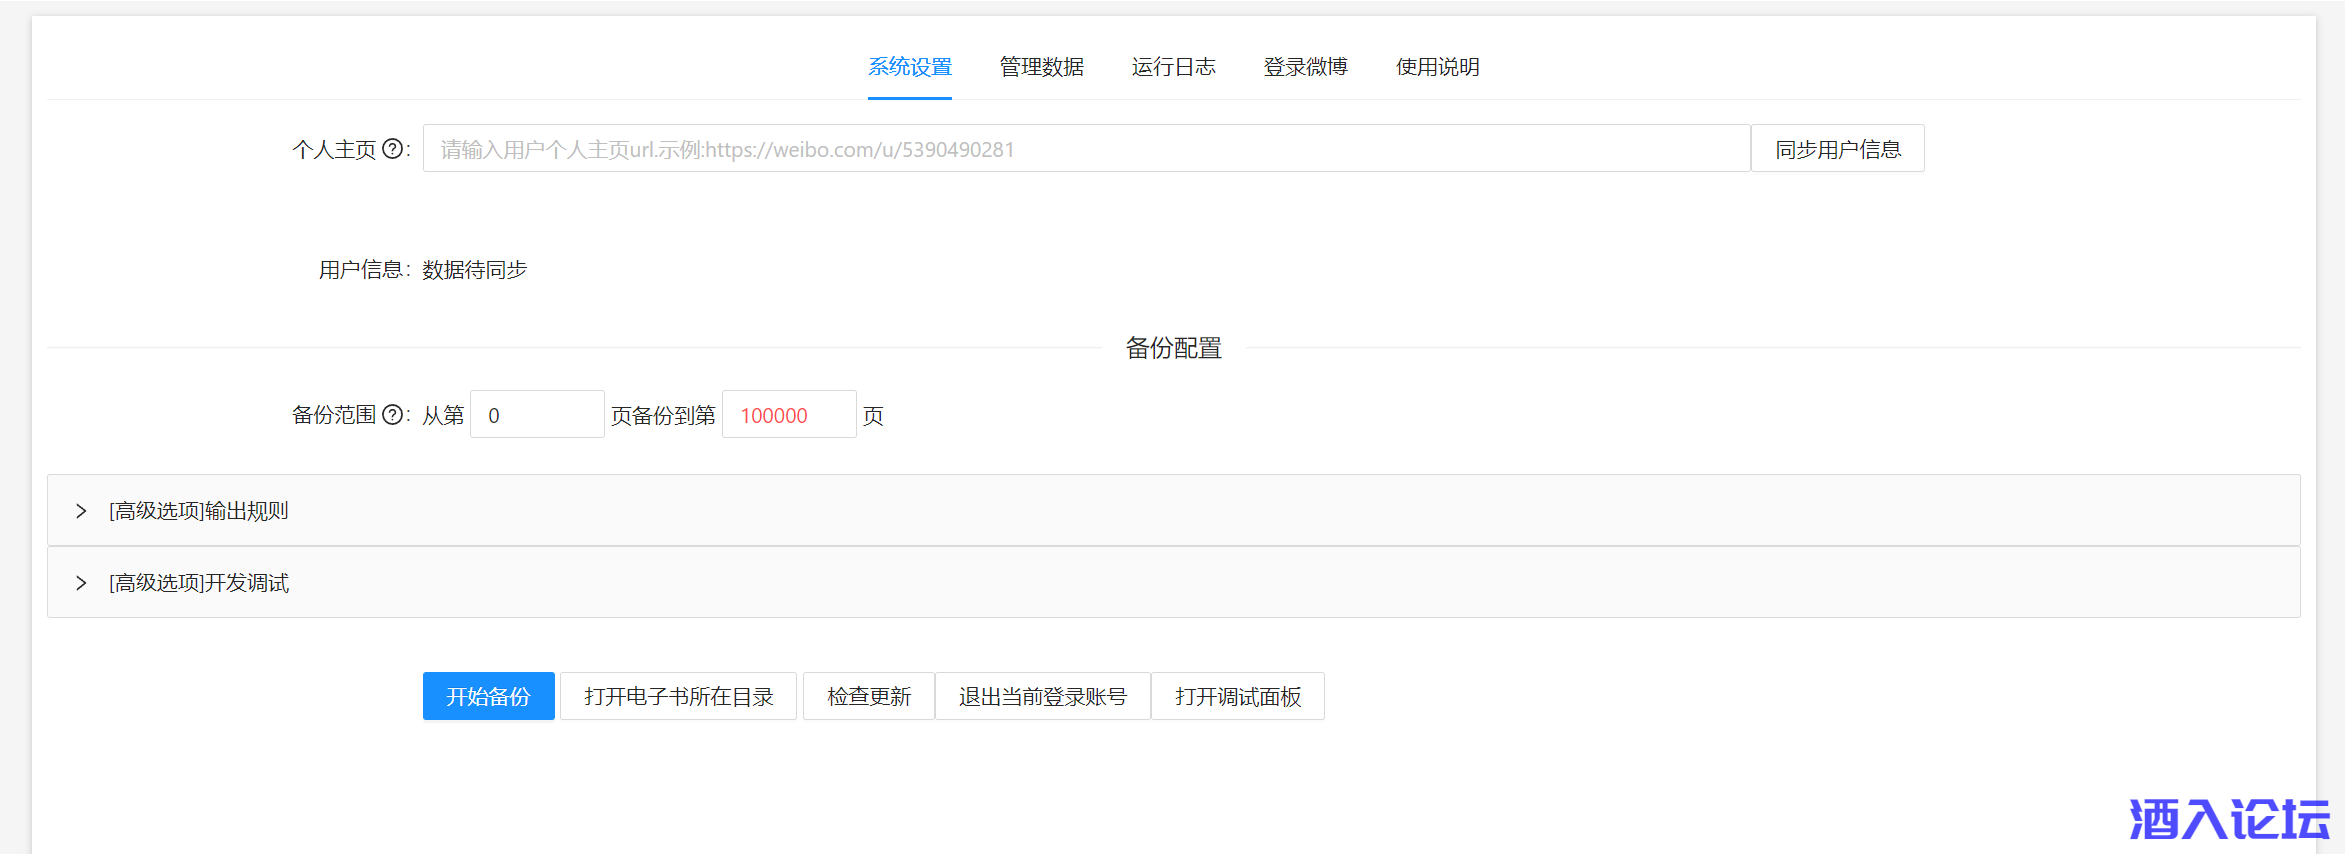Select the 登录微博 tab
Viewport: 2345px width, 854px height.
(1305, 67)
